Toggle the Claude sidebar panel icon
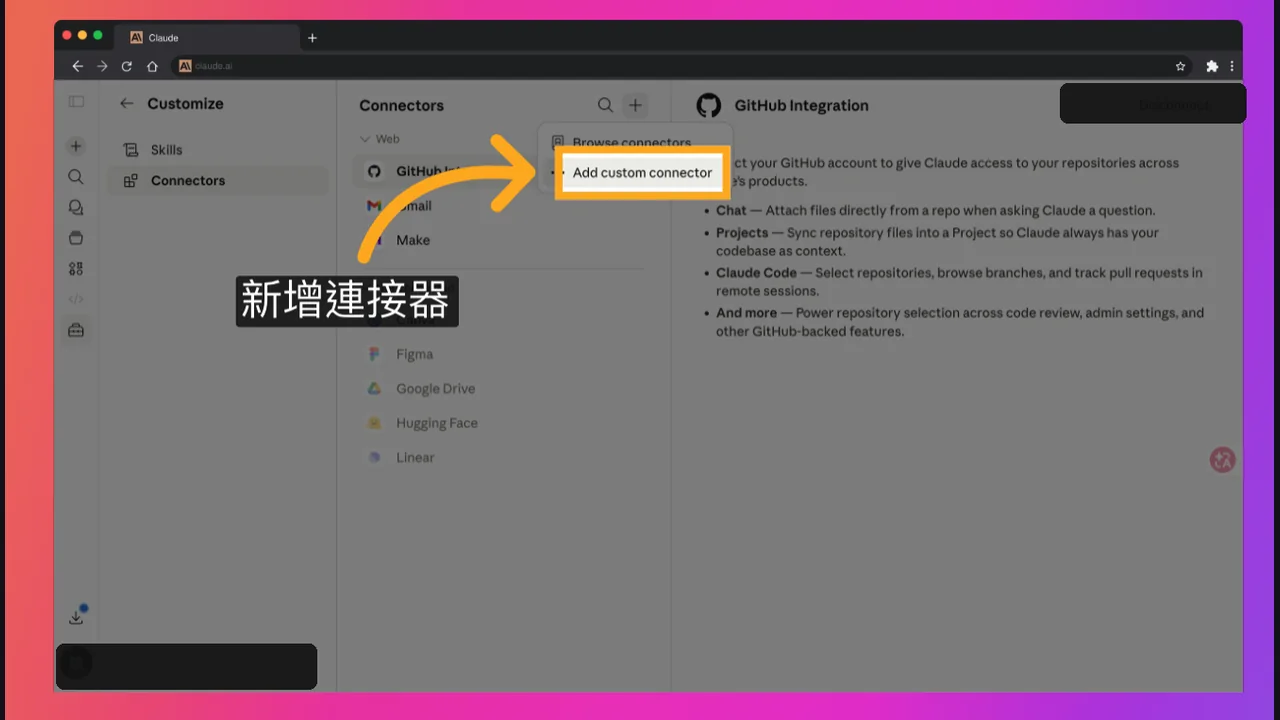 (x=76, y=102)
